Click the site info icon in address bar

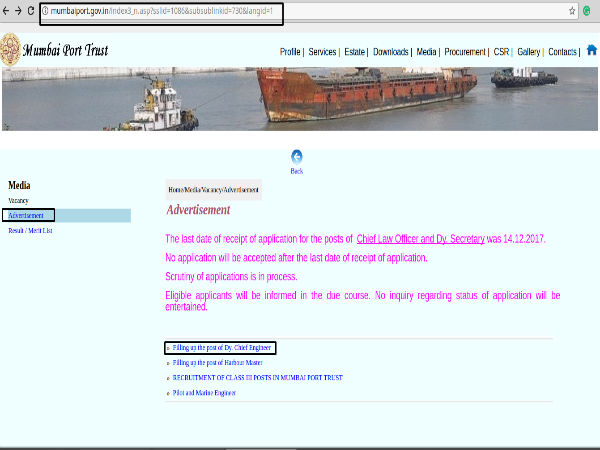[x=45, y=11]
